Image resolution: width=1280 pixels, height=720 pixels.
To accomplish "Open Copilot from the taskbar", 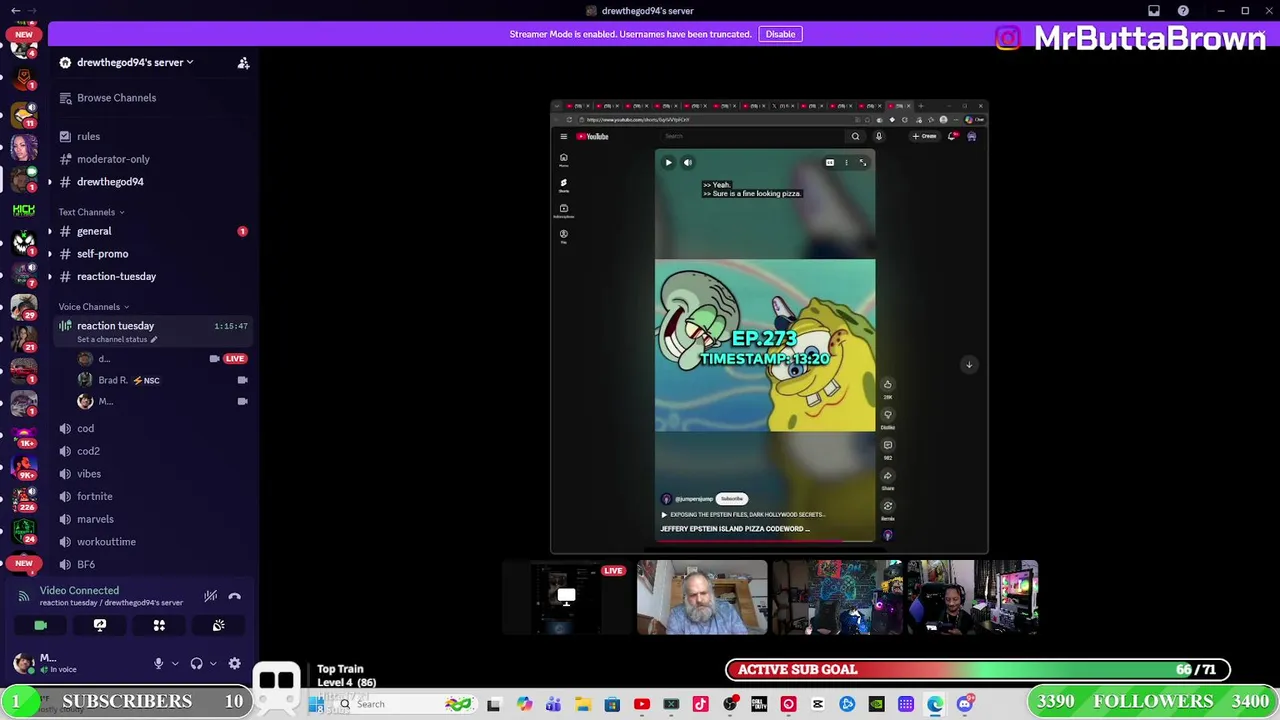I will point(524,704).
